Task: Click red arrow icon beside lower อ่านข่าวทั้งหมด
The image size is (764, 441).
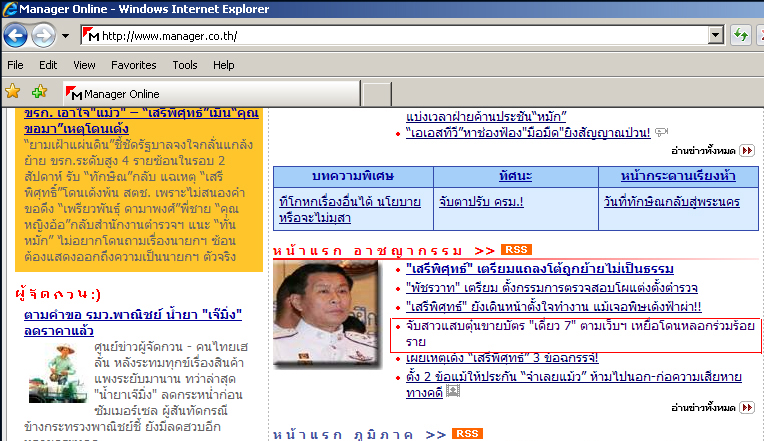Action: (x=746, y=407)
